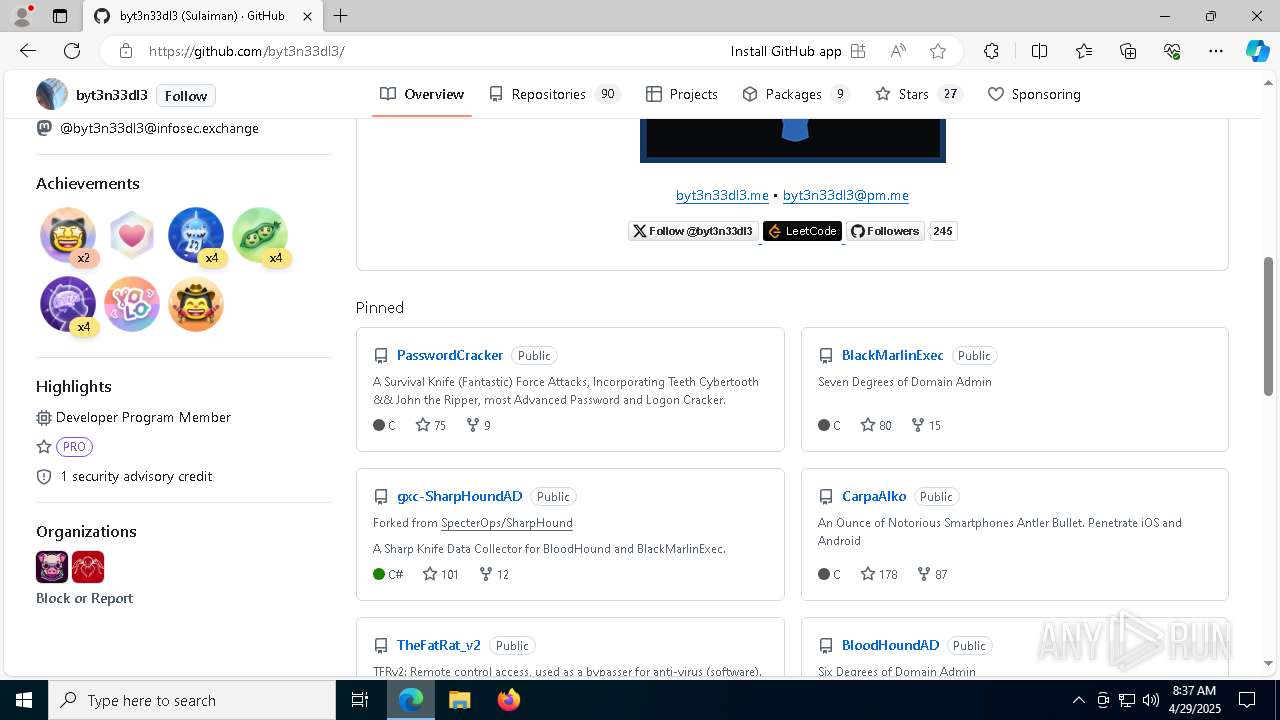Image resolution: width=1280 pixels, height=720 pixels.
Task: View CarpaAlko 87 forks
Action: [932, 574]
